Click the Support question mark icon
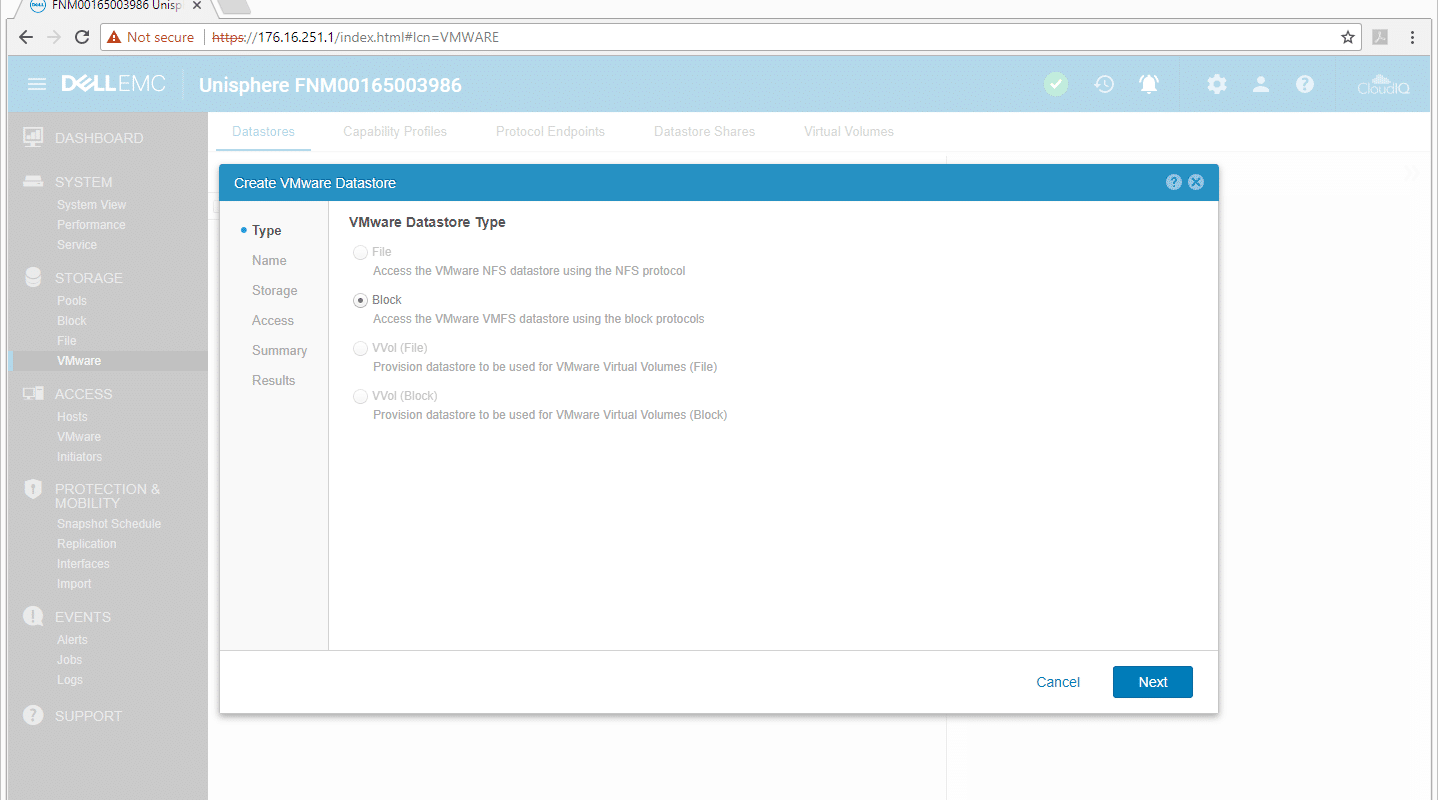This screenshot has width=1438, height=800. (x=33, y=715)
